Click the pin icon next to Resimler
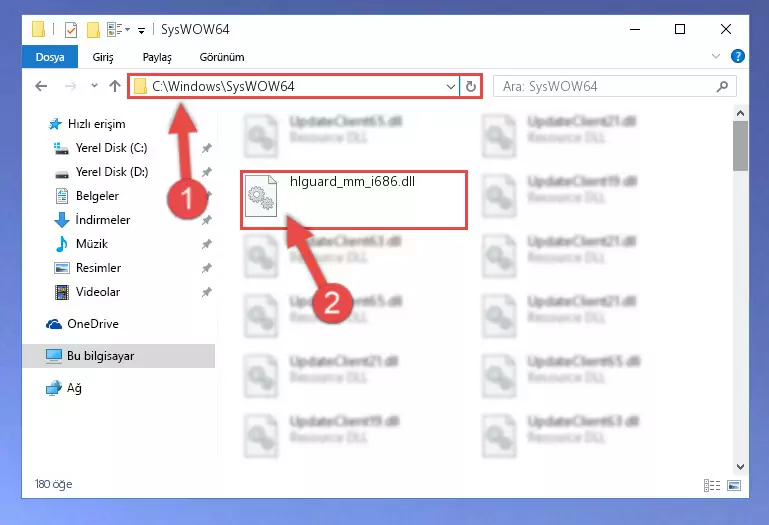The height and width of the screenshot is (525, 769). 206,268
